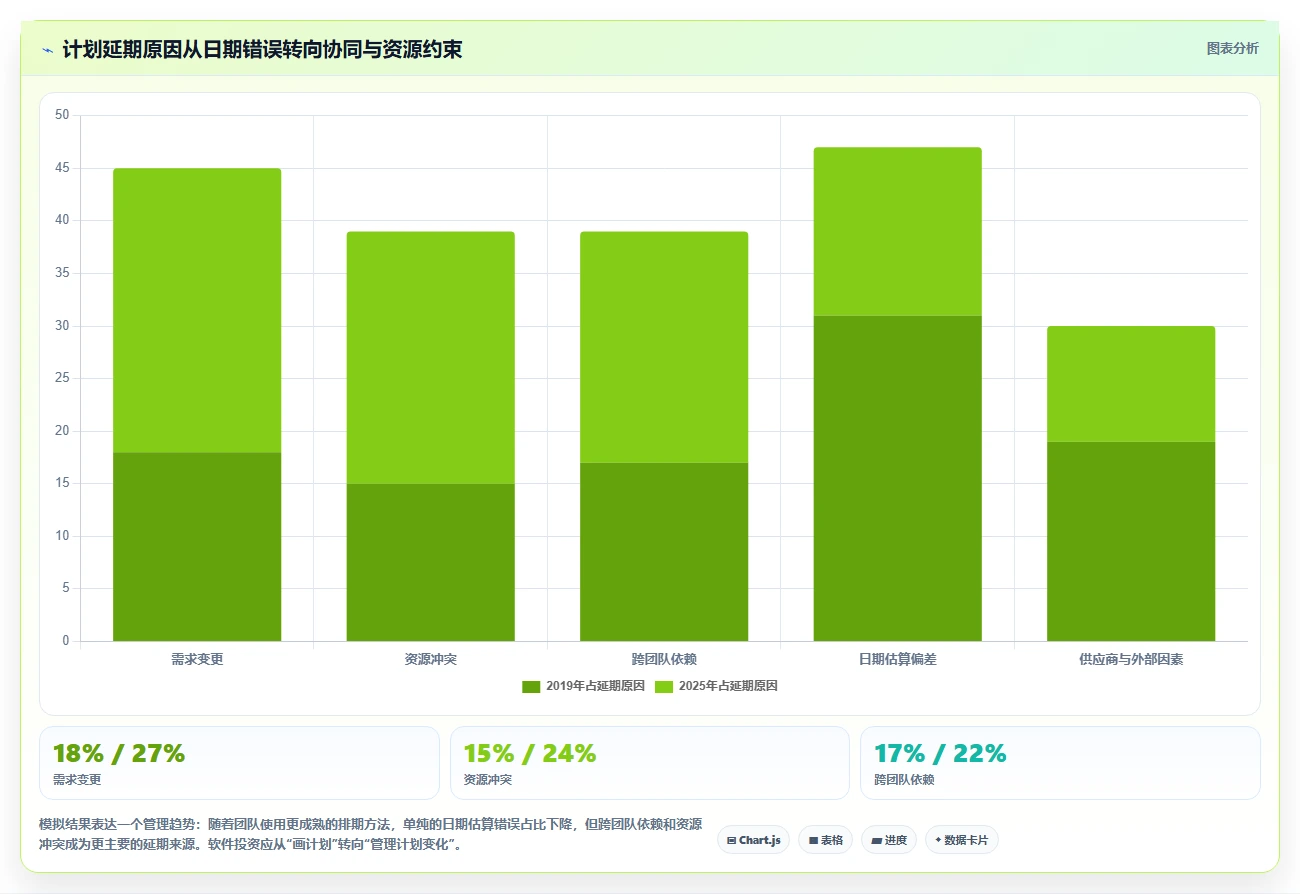The image size is (1300, 894).
Task: Open the 15% / 24% 资源冲突 data card
Action: [x=650, y=763]
